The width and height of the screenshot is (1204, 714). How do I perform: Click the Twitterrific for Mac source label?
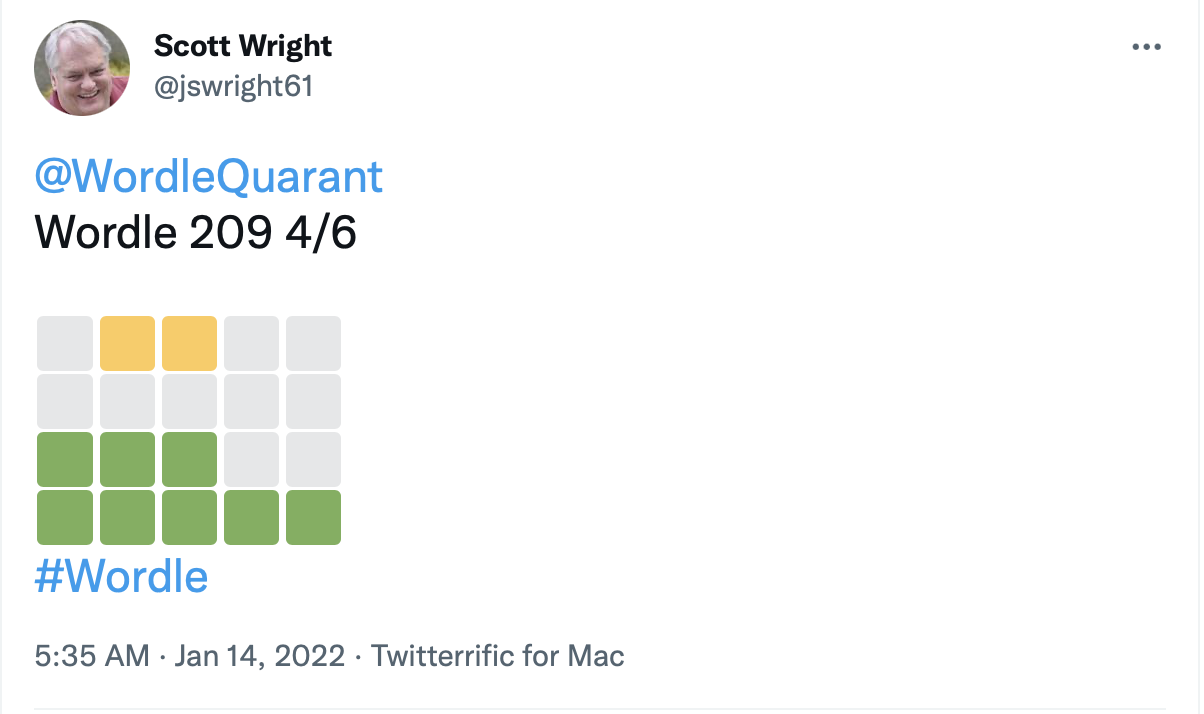[x=498, y=656]
